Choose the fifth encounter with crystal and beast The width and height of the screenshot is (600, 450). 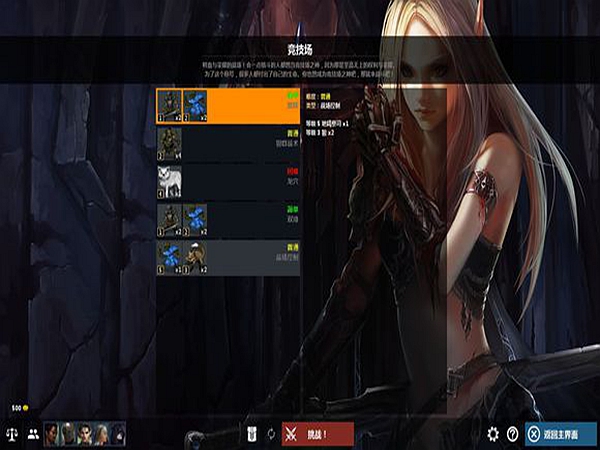pos(228,258)
